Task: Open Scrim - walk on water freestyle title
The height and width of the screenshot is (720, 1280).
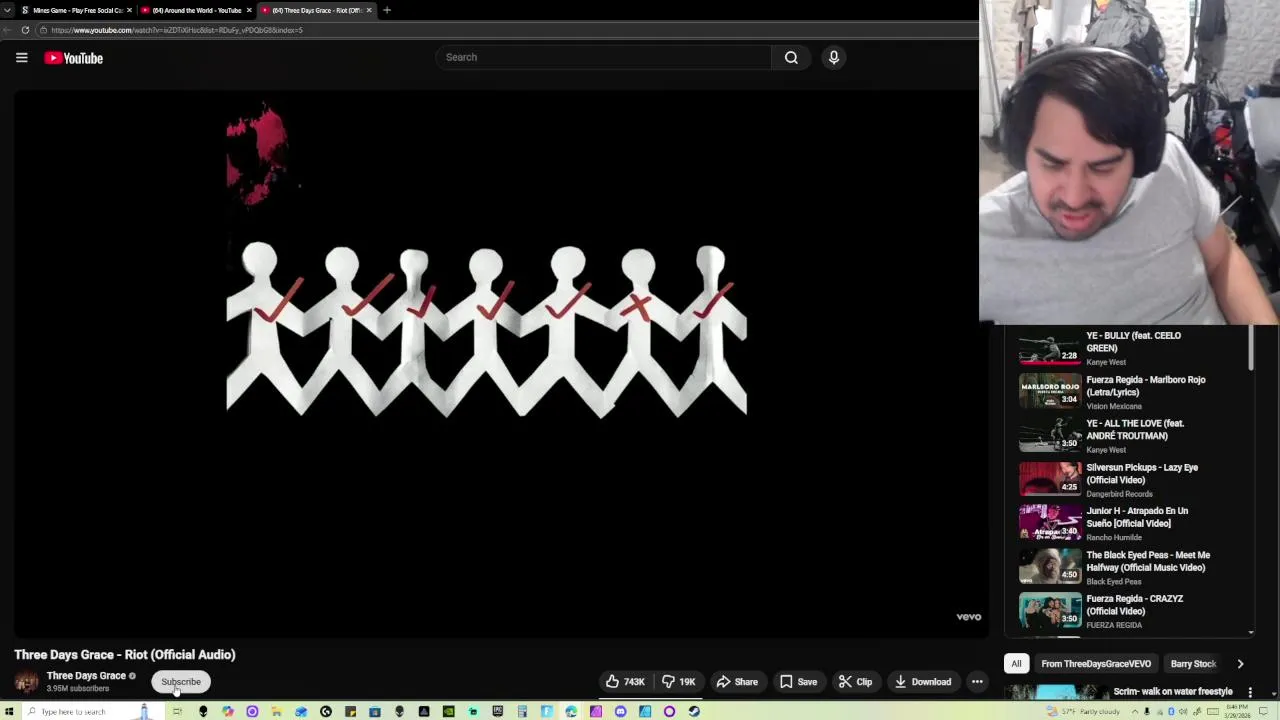Action: coord(1172,692)
